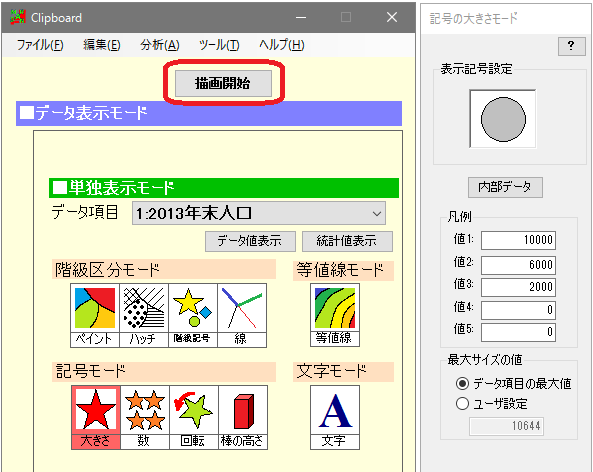
Task: Select the 大きさ size symbol icon
Action: tap(96, 418)
